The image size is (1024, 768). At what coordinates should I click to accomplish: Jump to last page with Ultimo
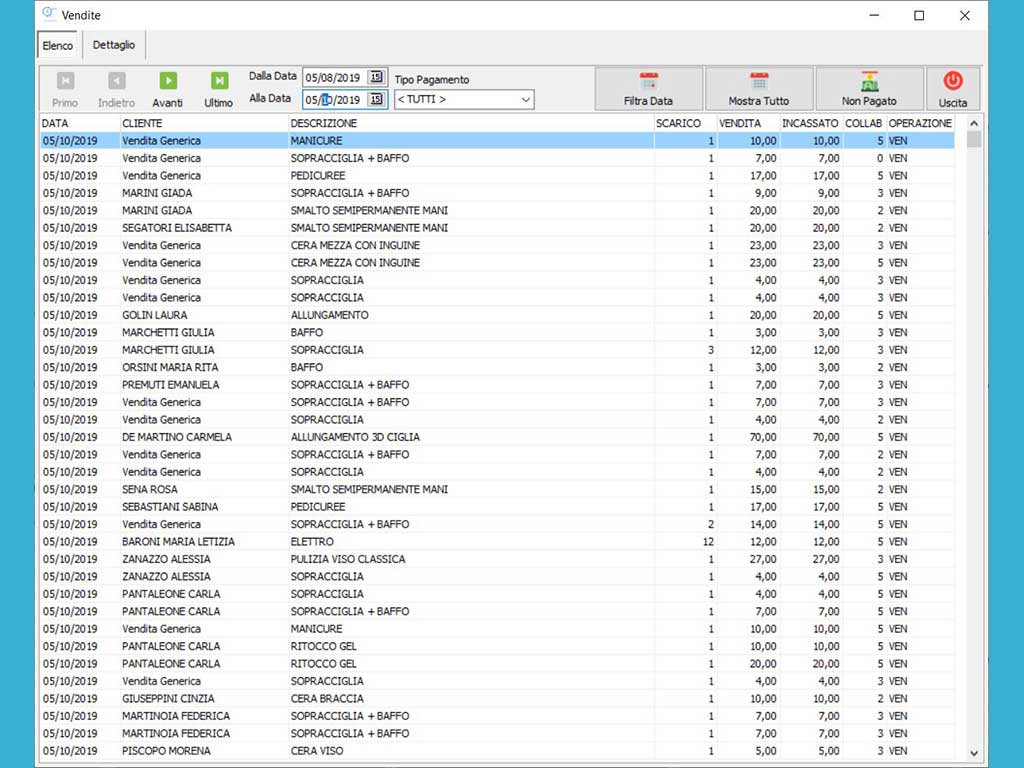218,81
